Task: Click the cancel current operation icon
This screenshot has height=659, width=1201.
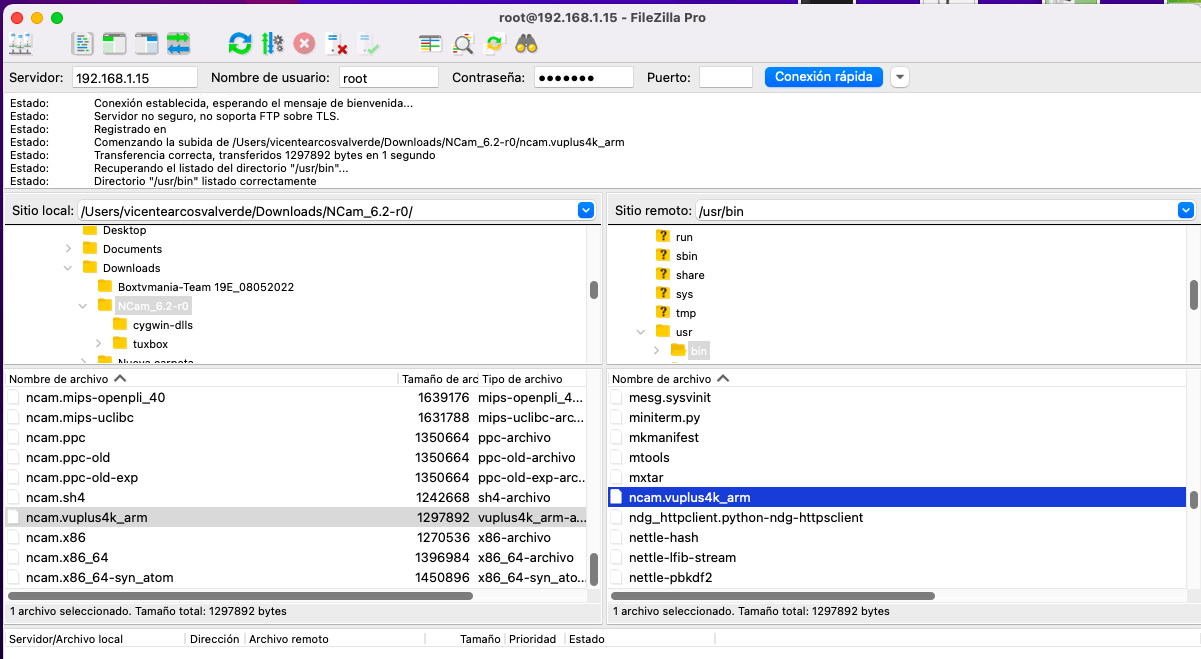Action: coord(304,43)
